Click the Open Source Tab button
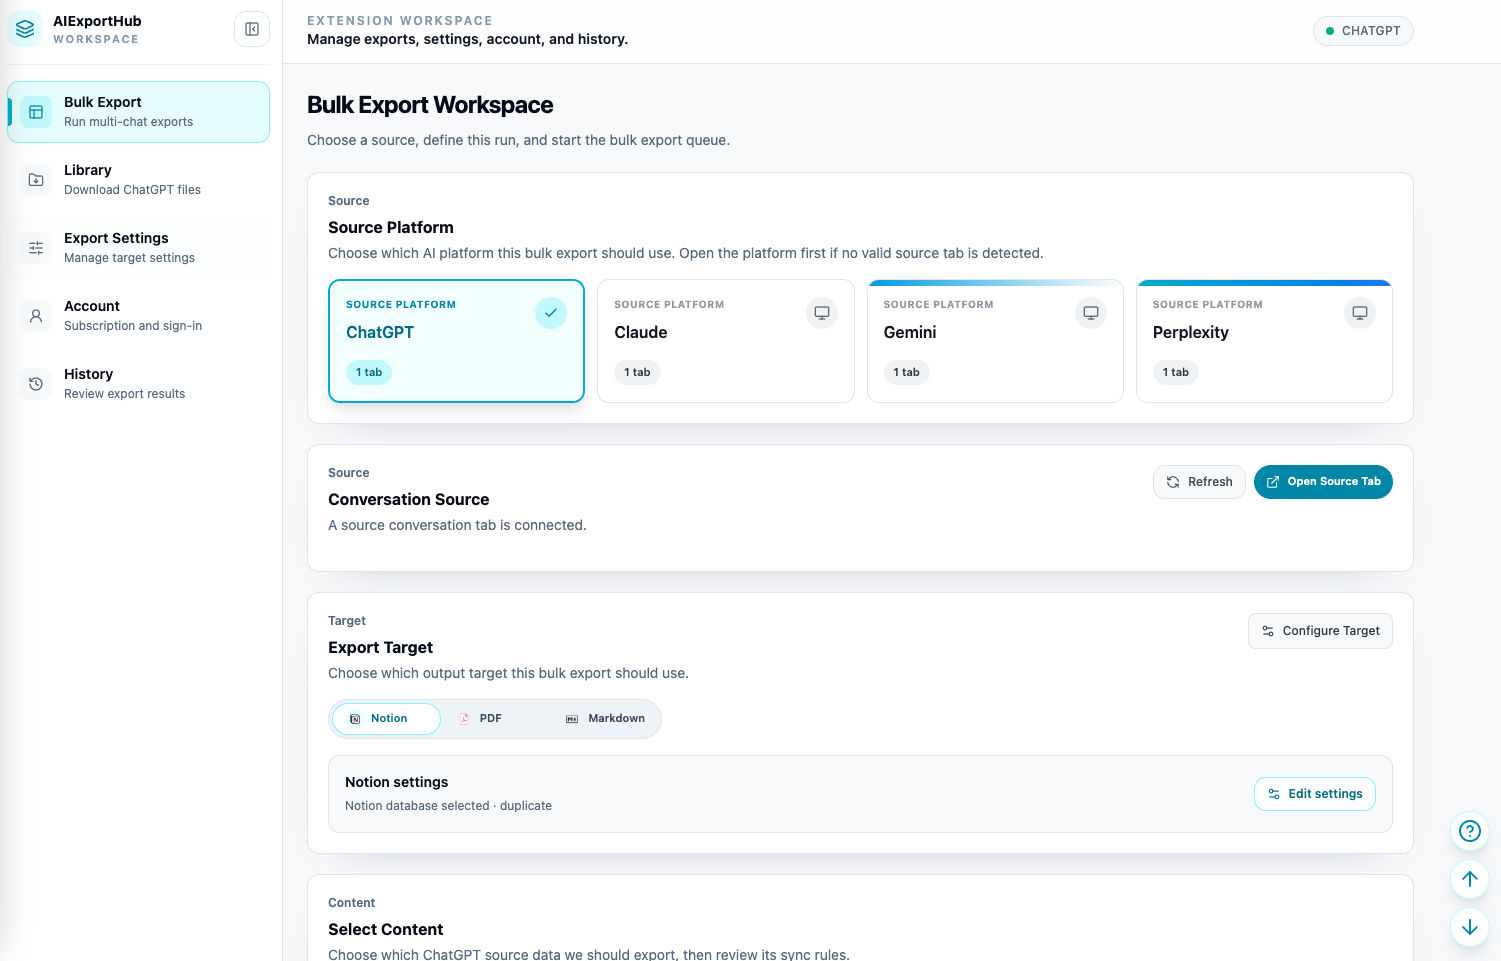 1323,482
